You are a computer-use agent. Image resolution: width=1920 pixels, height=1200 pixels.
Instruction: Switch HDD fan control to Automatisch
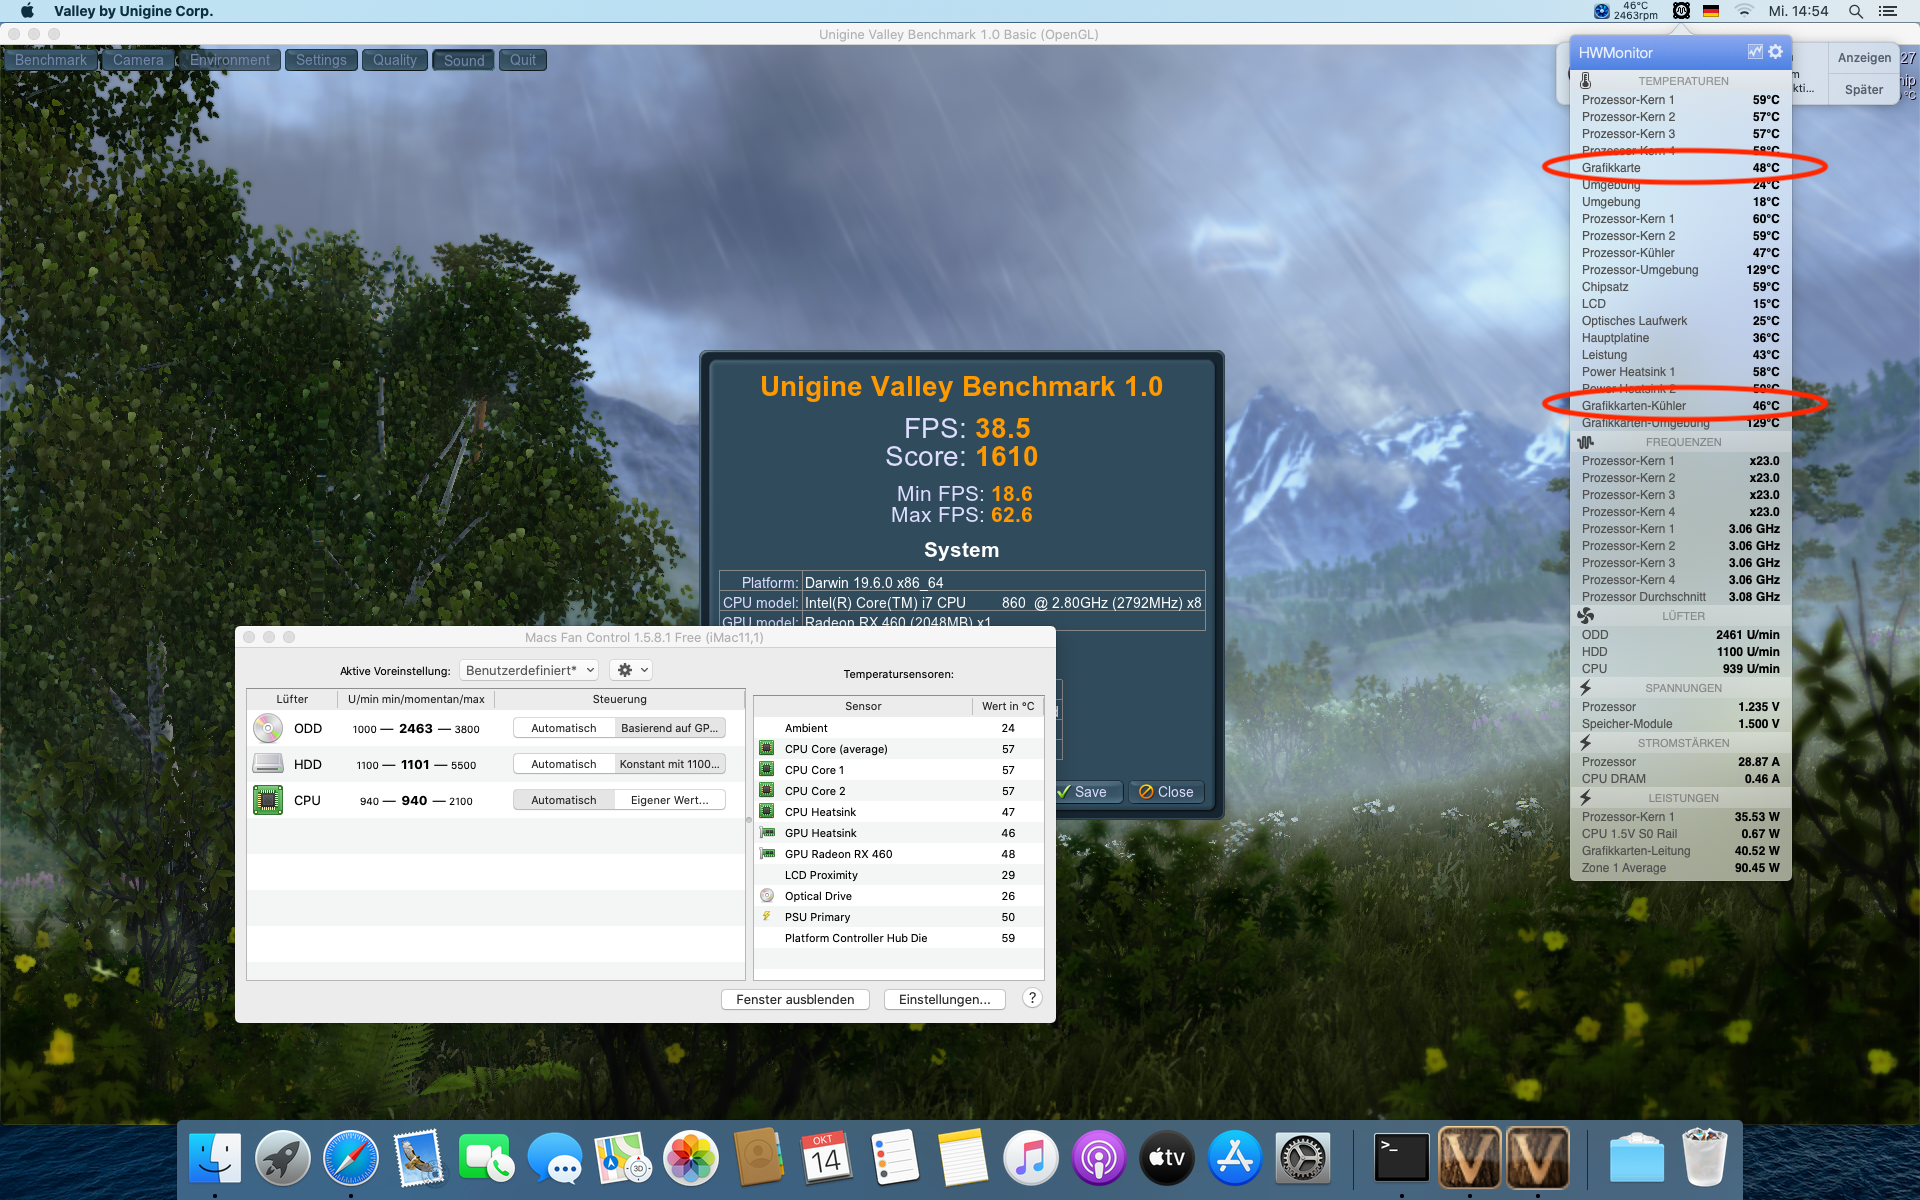coord(563,764)
